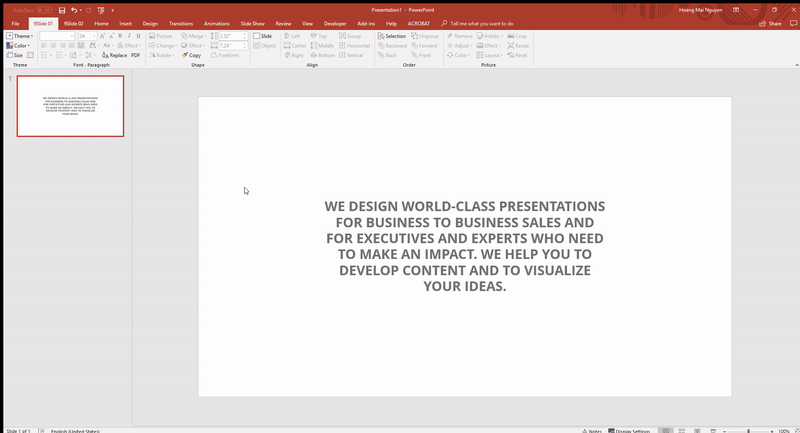This screenshot has width=800, height=433.
Task: Click Distribute Horizontal
Action: pos(355,45)
